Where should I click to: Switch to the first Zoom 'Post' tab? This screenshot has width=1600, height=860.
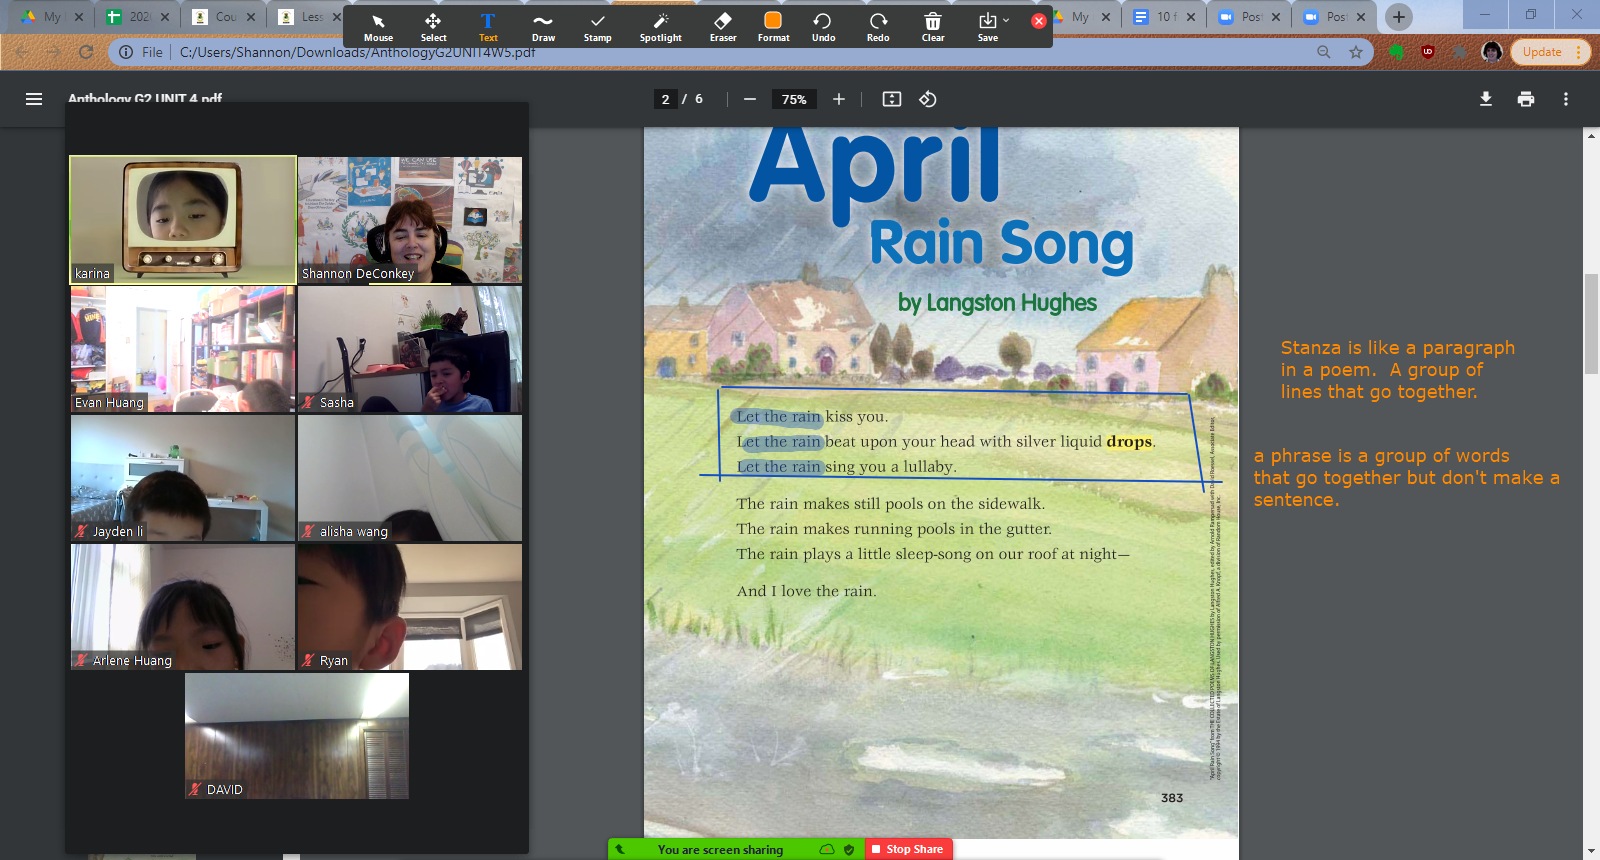(x=1249, y=17)
